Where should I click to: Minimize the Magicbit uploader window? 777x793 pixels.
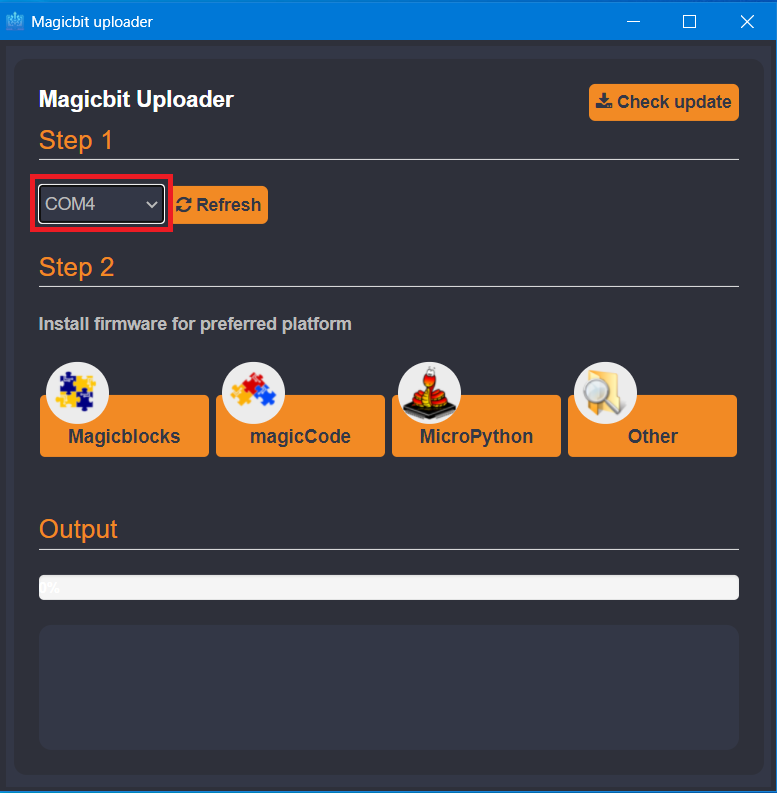(x=633, y=22)
